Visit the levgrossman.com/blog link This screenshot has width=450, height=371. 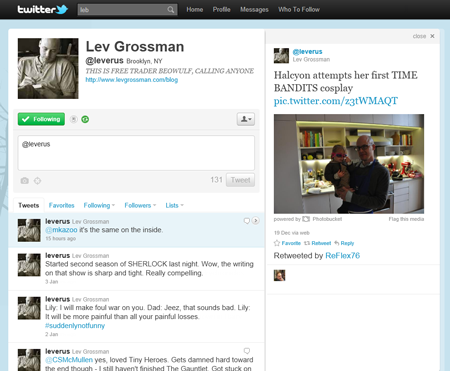click(132, 80)
